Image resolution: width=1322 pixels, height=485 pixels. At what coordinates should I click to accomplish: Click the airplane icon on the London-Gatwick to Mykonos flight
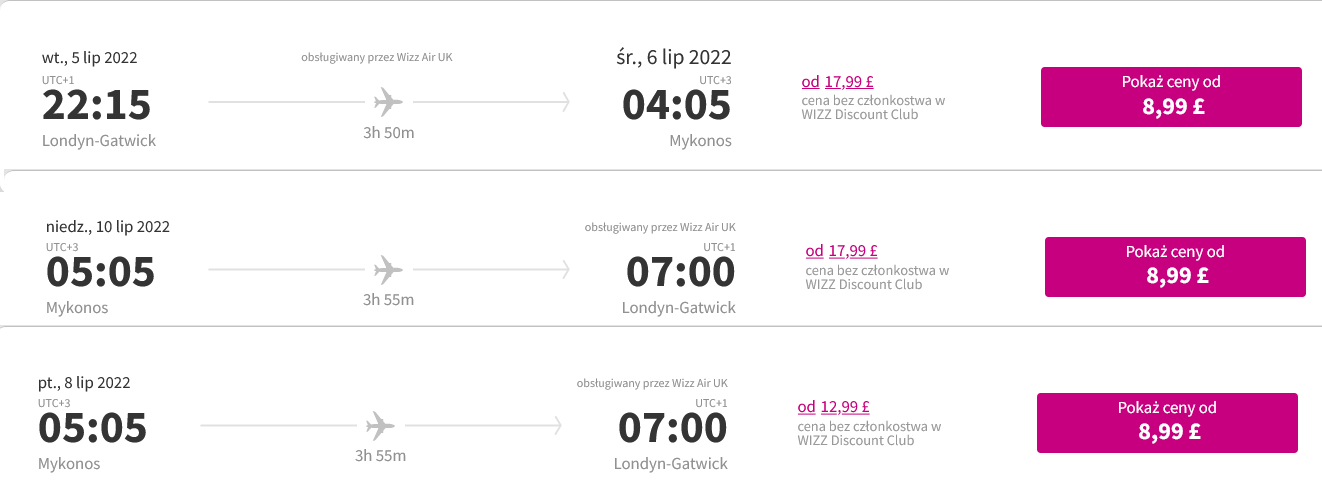[x=388, y=101]
